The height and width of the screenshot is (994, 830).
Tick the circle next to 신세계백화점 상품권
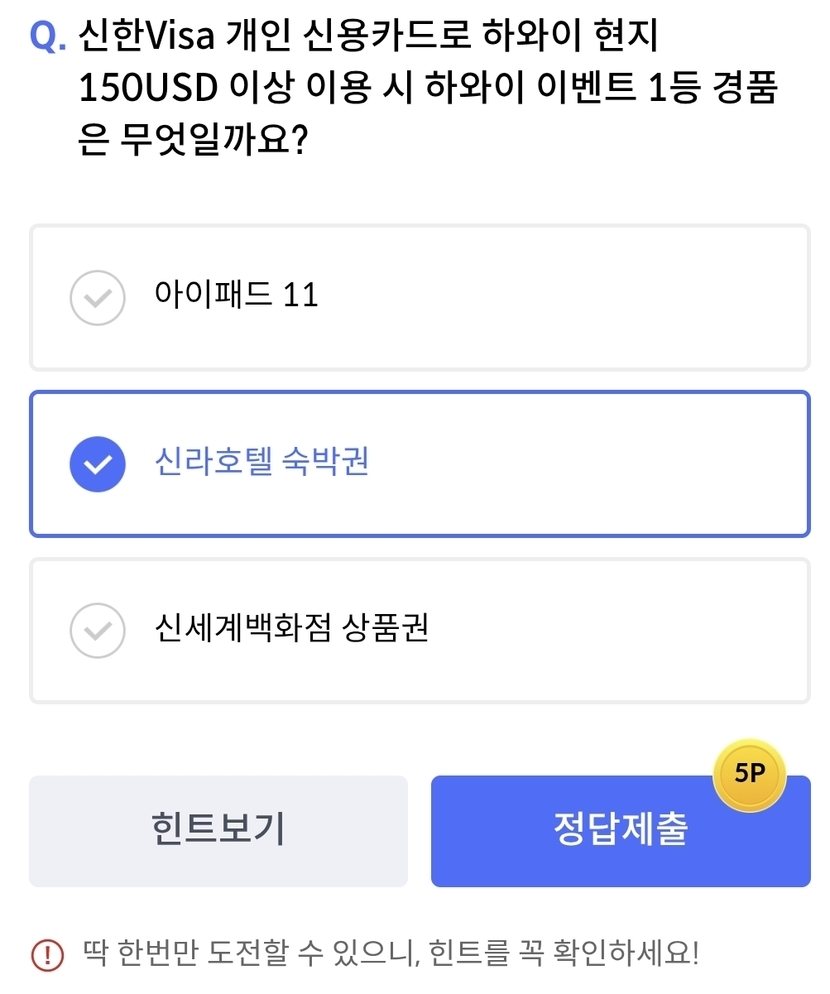coord(97,631)
